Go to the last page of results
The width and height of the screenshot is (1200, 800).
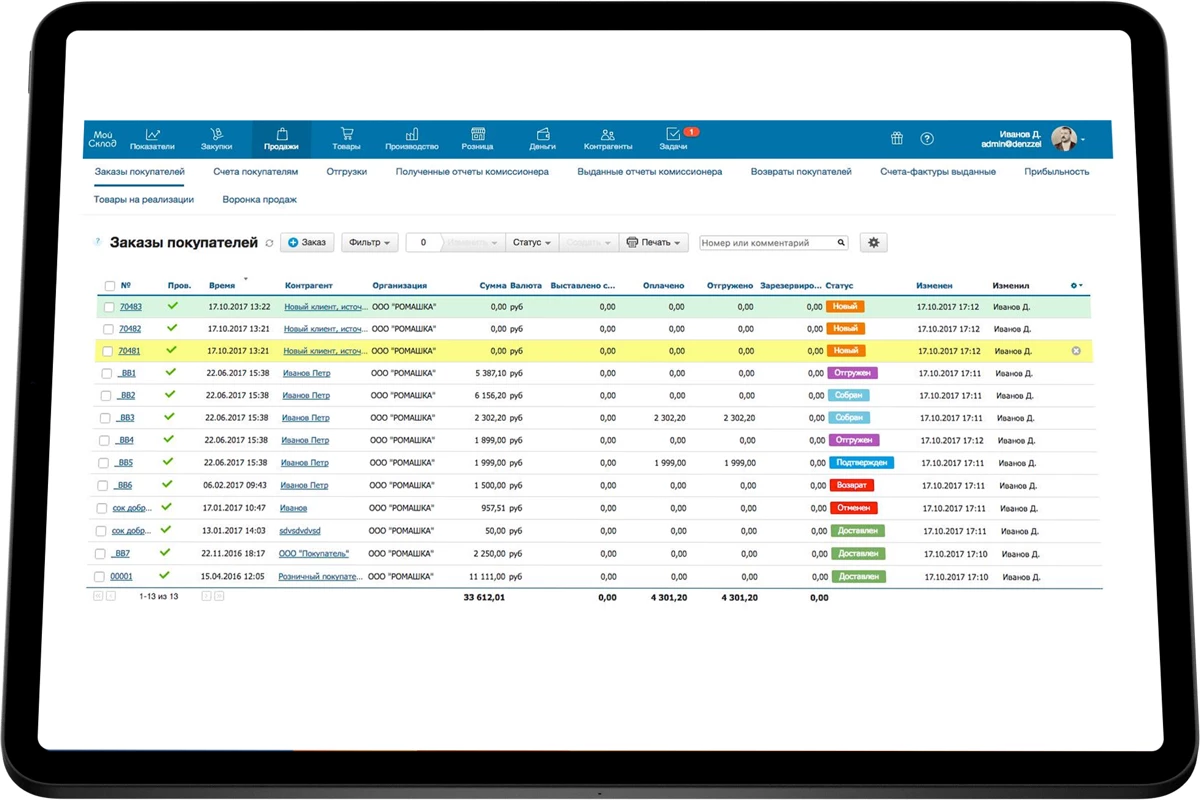point(219,596)
